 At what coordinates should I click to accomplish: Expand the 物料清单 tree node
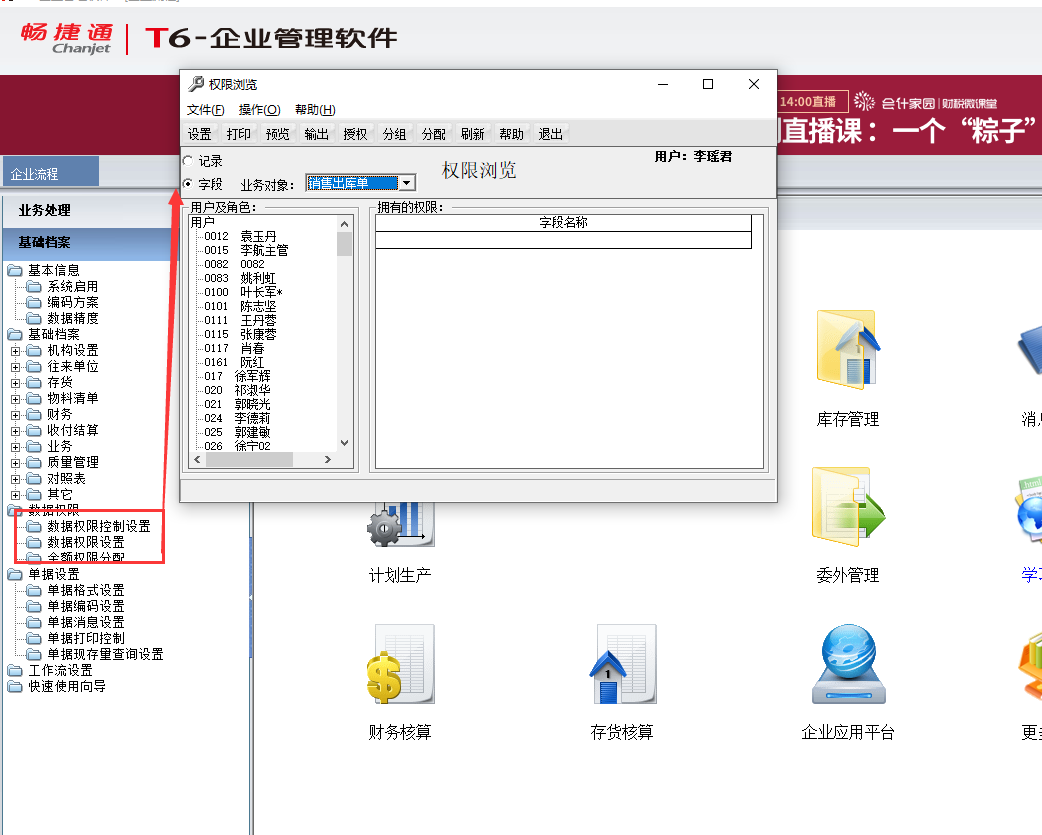pyautogui.click(x=15, y=399)
